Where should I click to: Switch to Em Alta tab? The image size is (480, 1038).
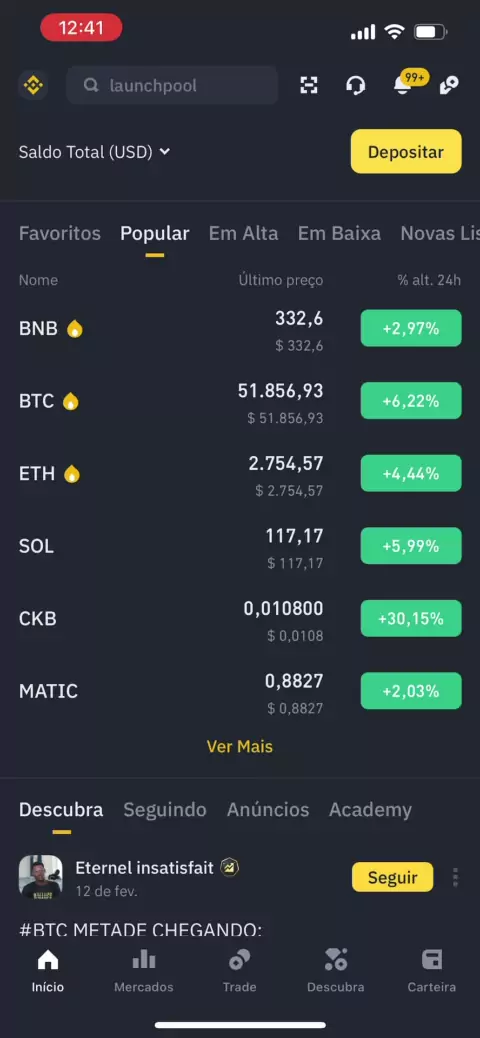244,234
